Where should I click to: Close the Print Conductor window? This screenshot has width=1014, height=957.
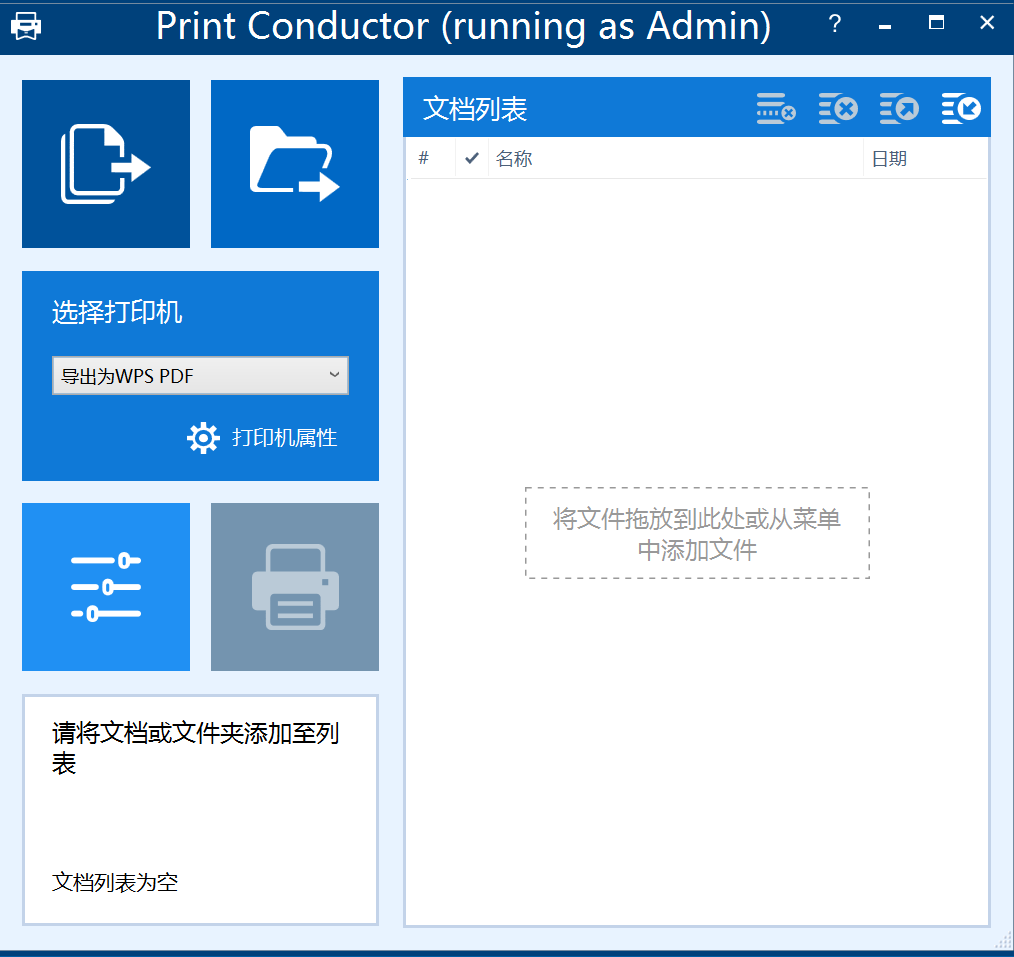[x=987, y=23]
